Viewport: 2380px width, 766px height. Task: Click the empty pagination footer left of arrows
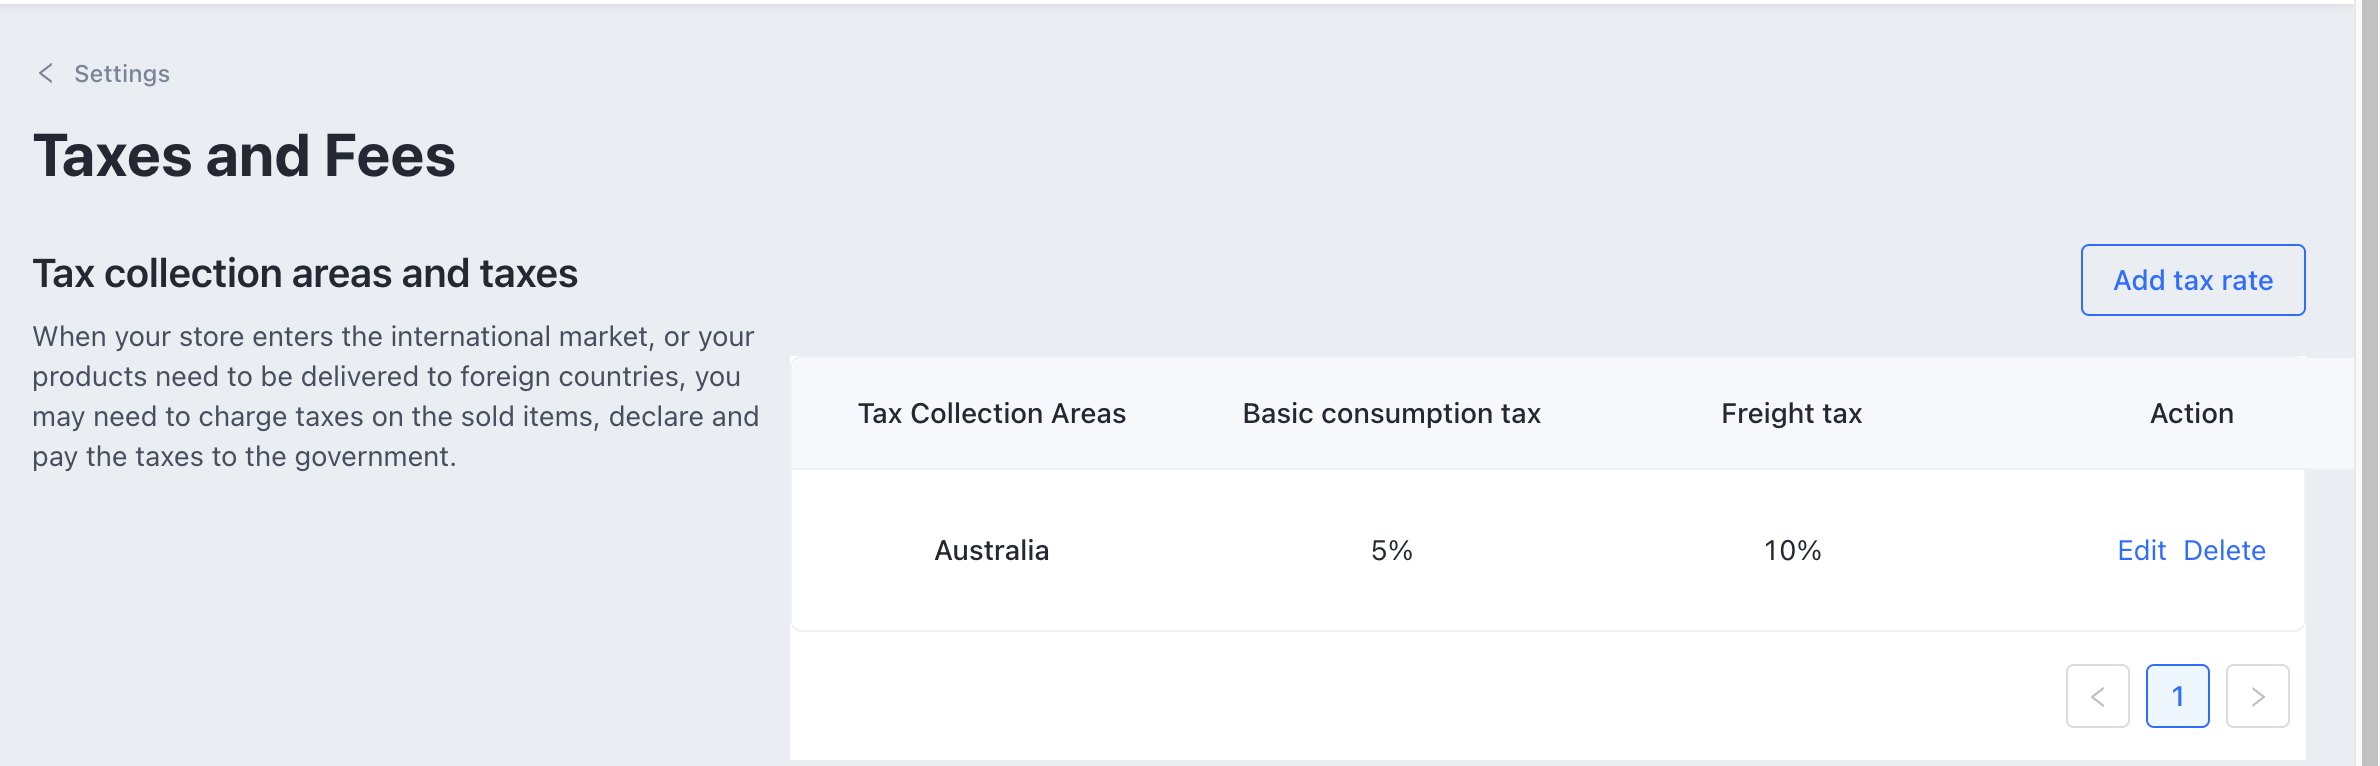click(1400, 696)
